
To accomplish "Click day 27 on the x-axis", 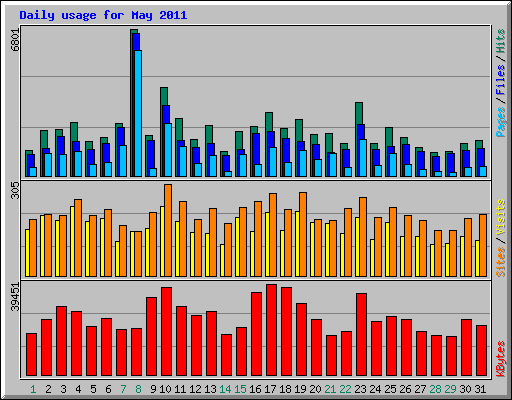I will pos(420,389).
